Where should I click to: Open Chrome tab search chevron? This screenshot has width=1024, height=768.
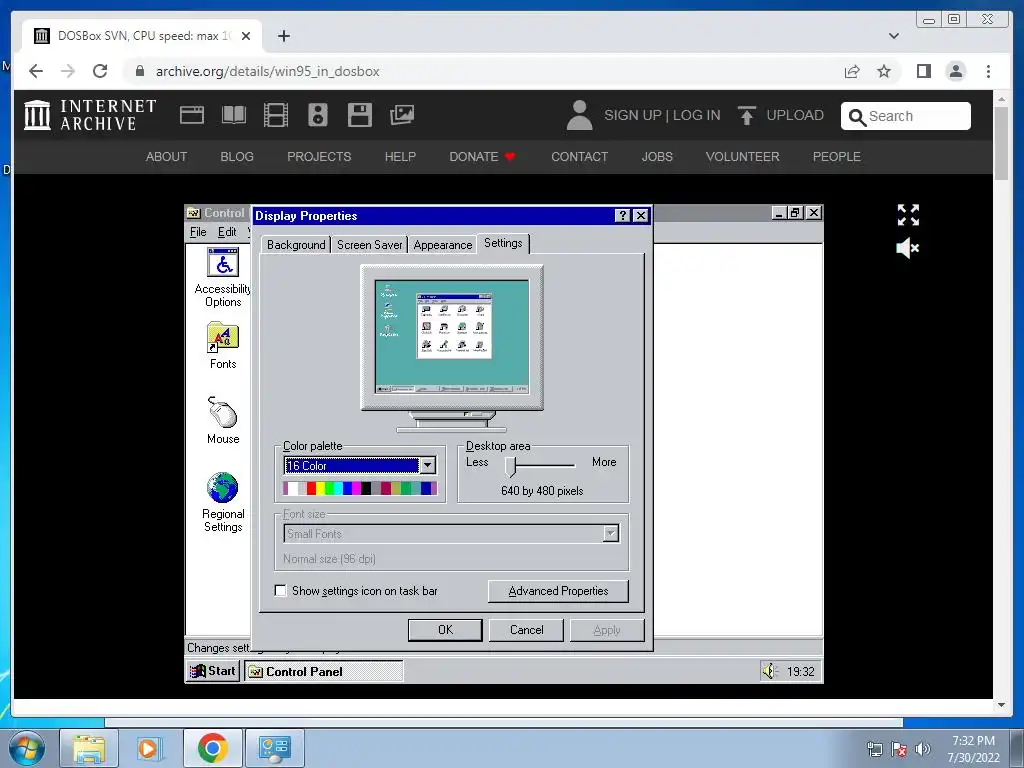pos(894,36)
